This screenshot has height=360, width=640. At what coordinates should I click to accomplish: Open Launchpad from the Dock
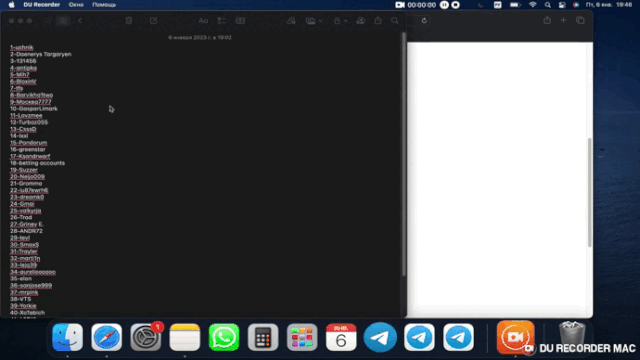pos(302,337)
